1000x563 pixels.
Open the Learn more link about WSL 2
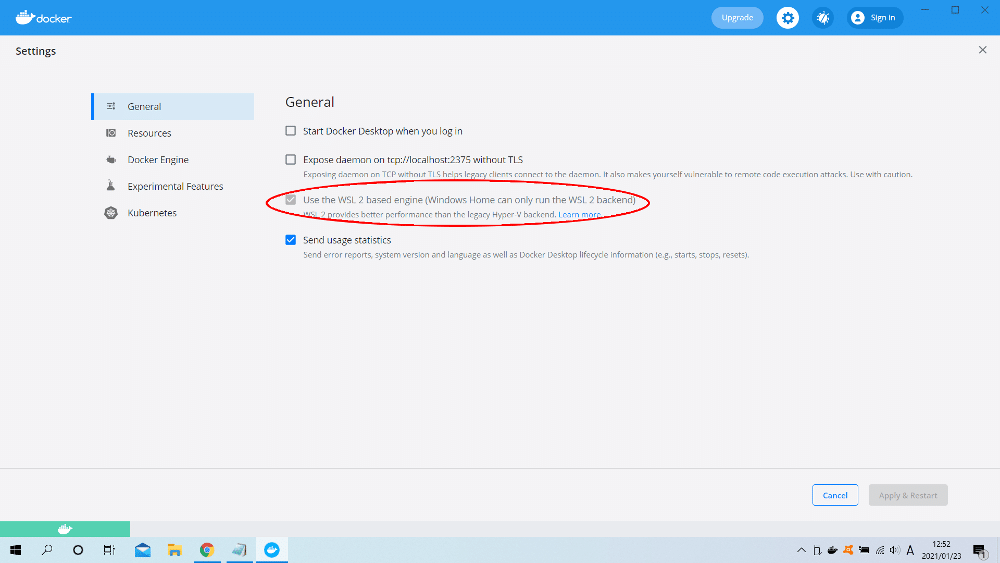coord(579,215)
